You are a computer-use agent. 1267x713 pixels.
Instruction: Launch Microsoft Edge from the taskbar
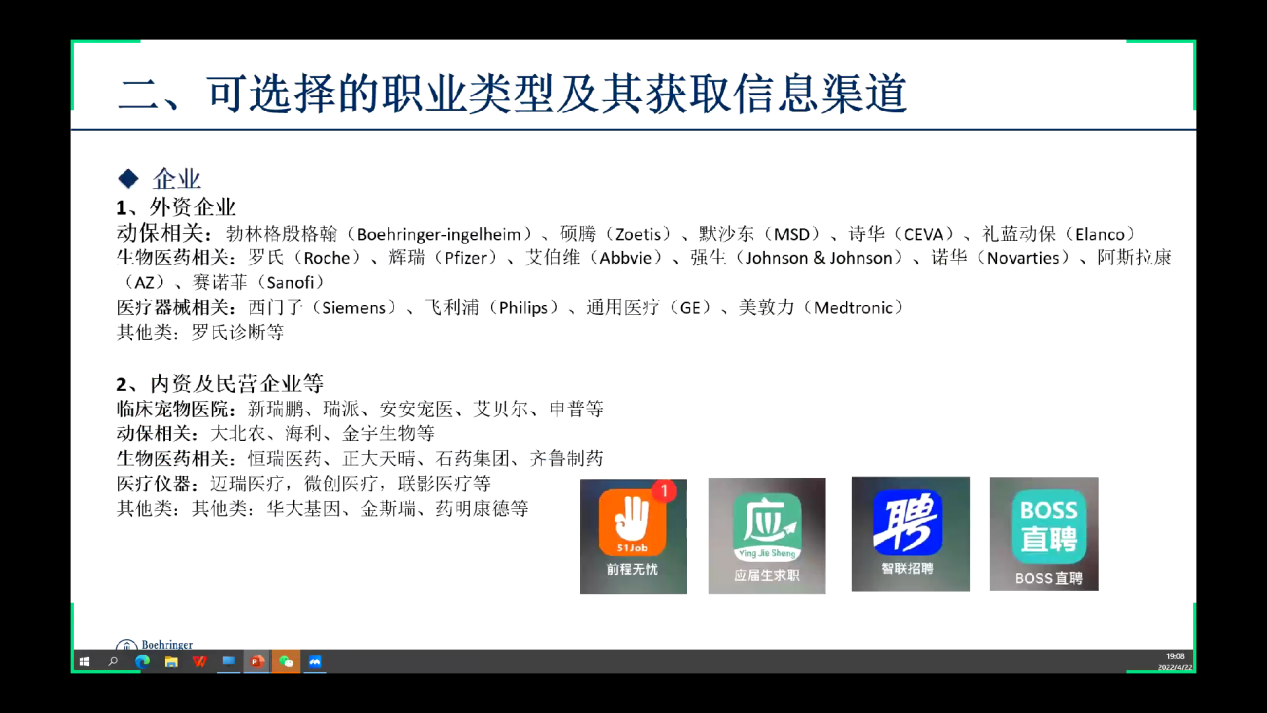[142, 662]
